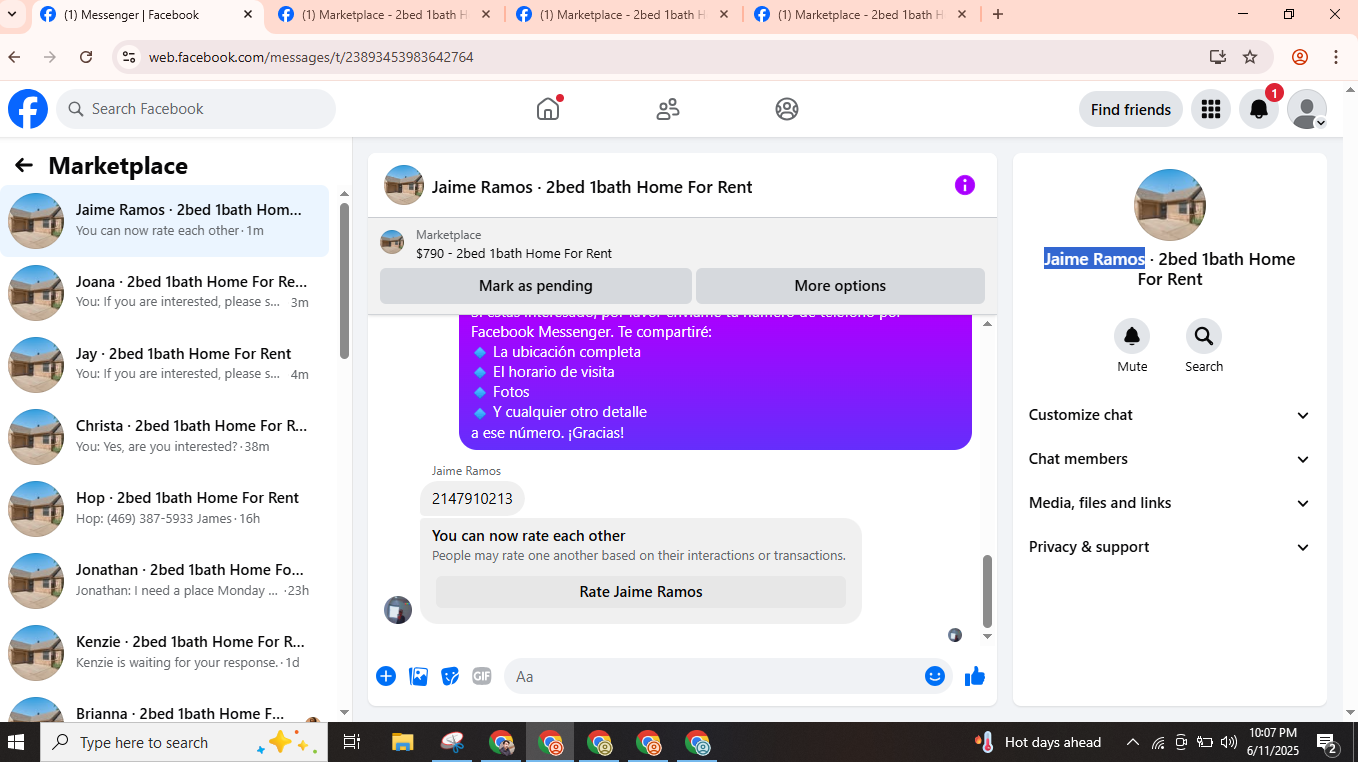The width and height of the screenshot is (1358, 762).
Task: Open Hot days ahead weather widget
Action: 1038,742
